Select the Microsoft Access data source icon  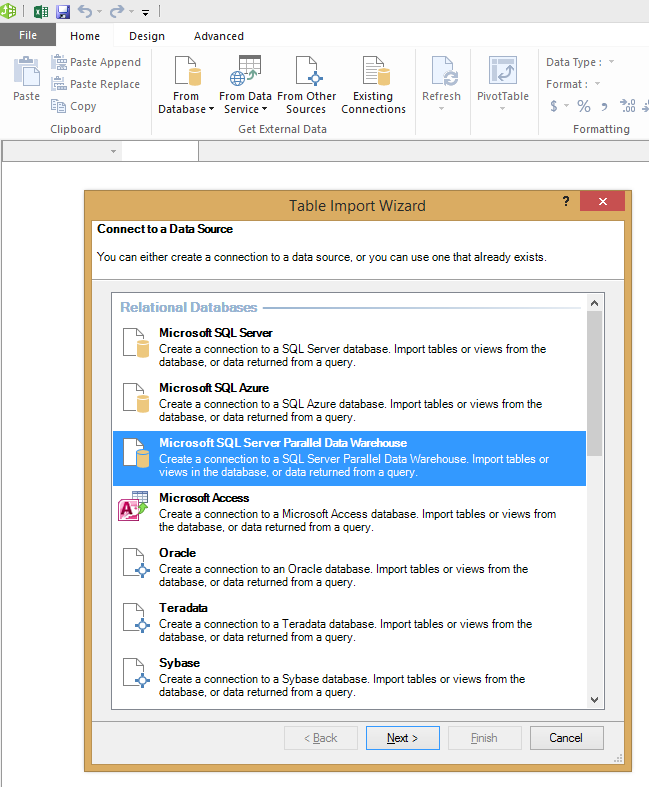(x=134, y=507)
